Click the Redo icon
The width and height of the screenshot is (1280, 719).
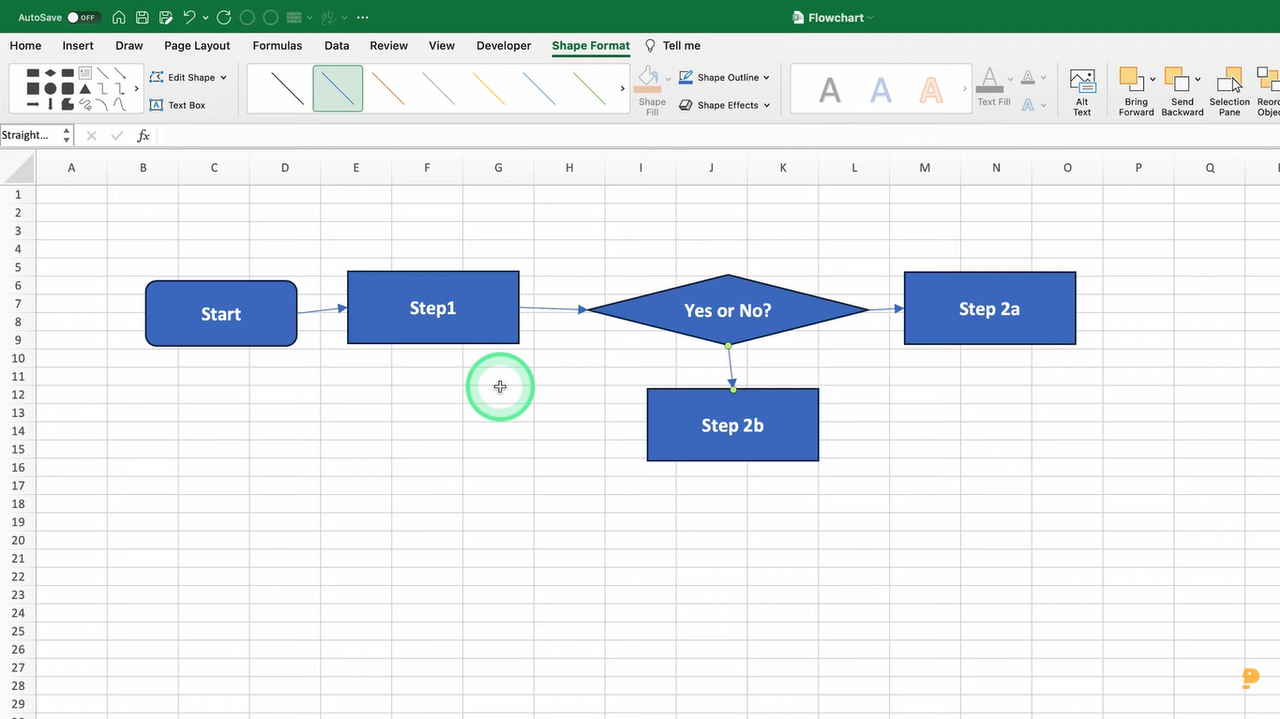[223, 18]
